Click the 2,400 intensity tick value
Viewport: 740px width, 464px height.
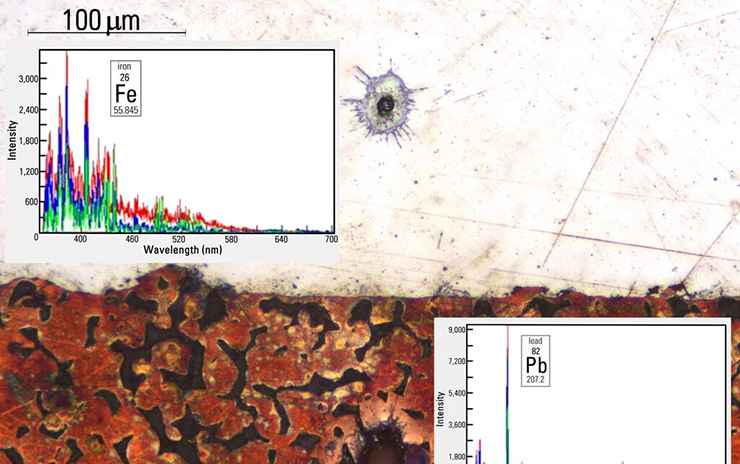(28, 110)
